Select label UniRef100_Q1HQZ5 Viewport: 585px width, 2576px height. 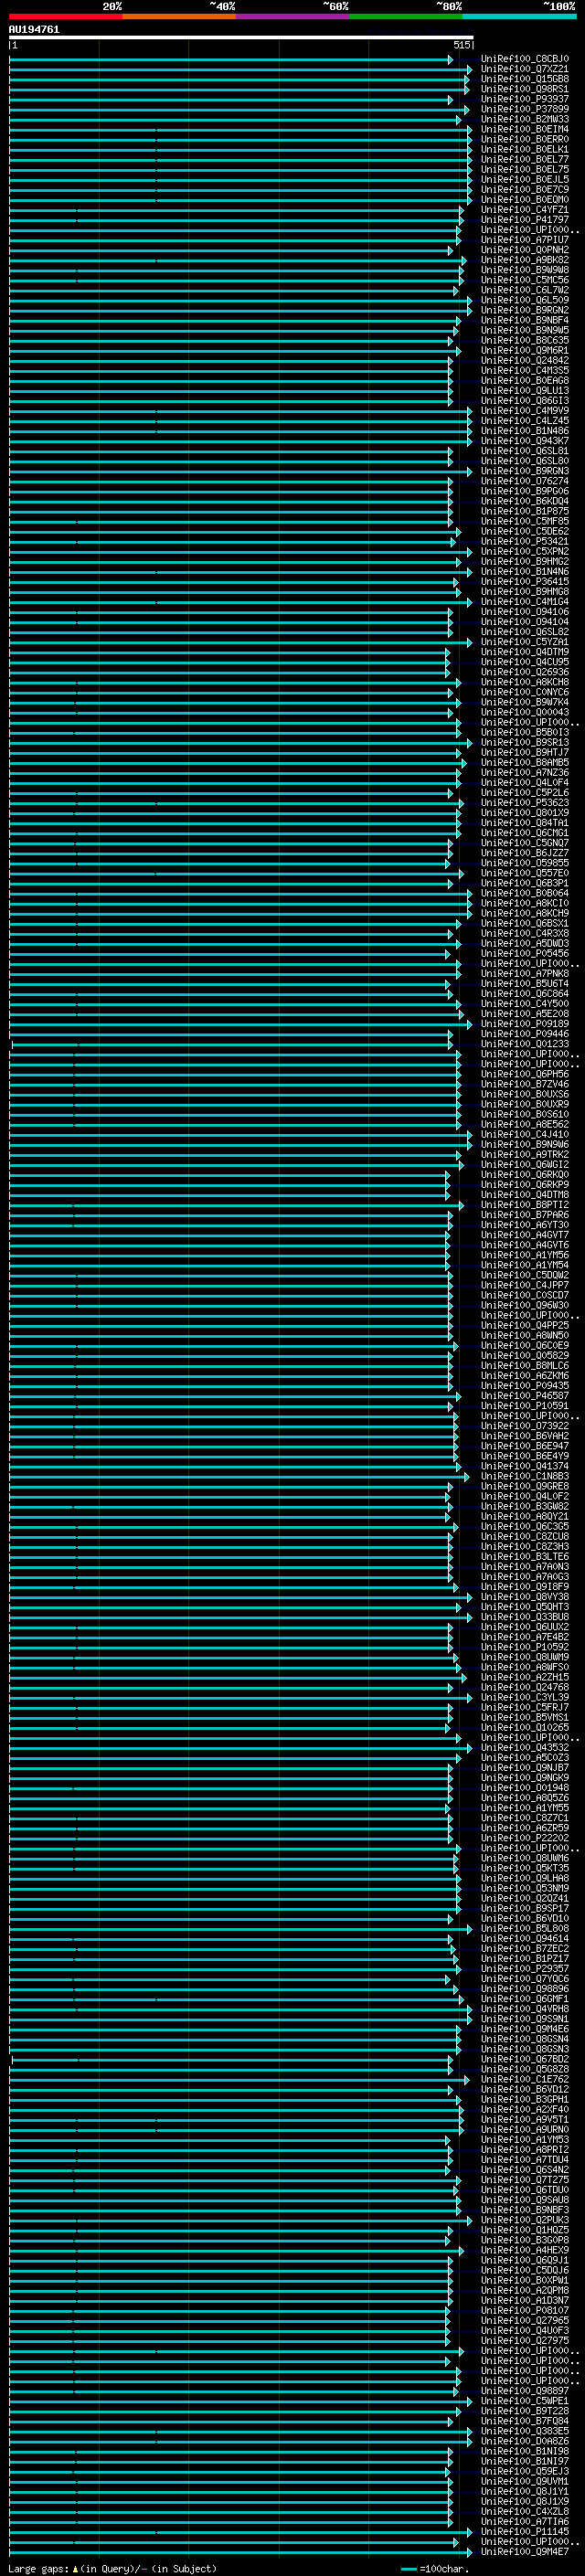pyautogui.click(x=525, y=2231)
